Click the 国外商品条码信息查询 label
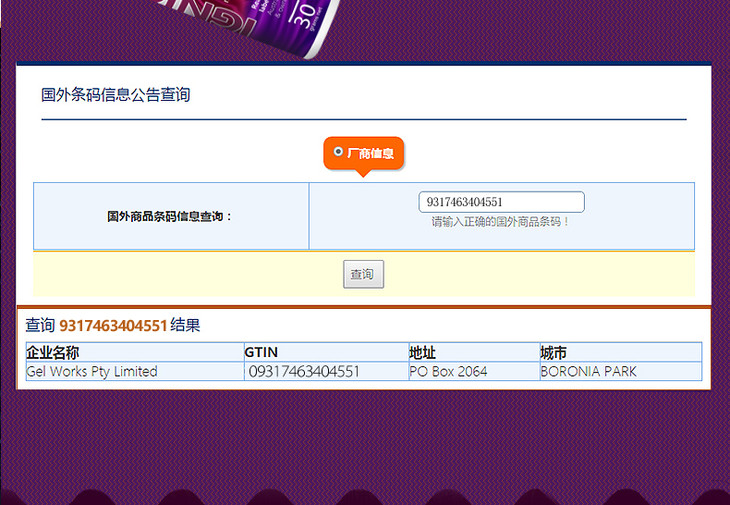Image resolution: width=730 pixels, height=505 pixels. 169,216
